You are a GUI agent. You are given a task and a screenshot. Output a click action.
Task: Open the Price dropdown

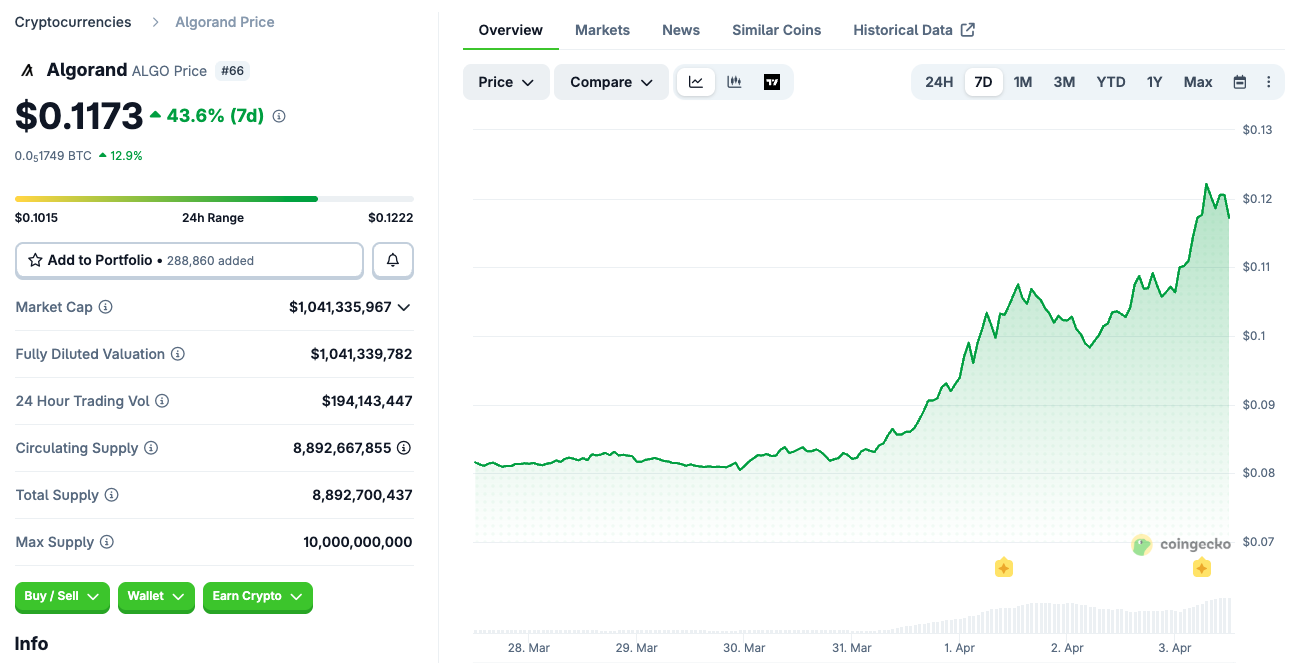click(506, 82)
